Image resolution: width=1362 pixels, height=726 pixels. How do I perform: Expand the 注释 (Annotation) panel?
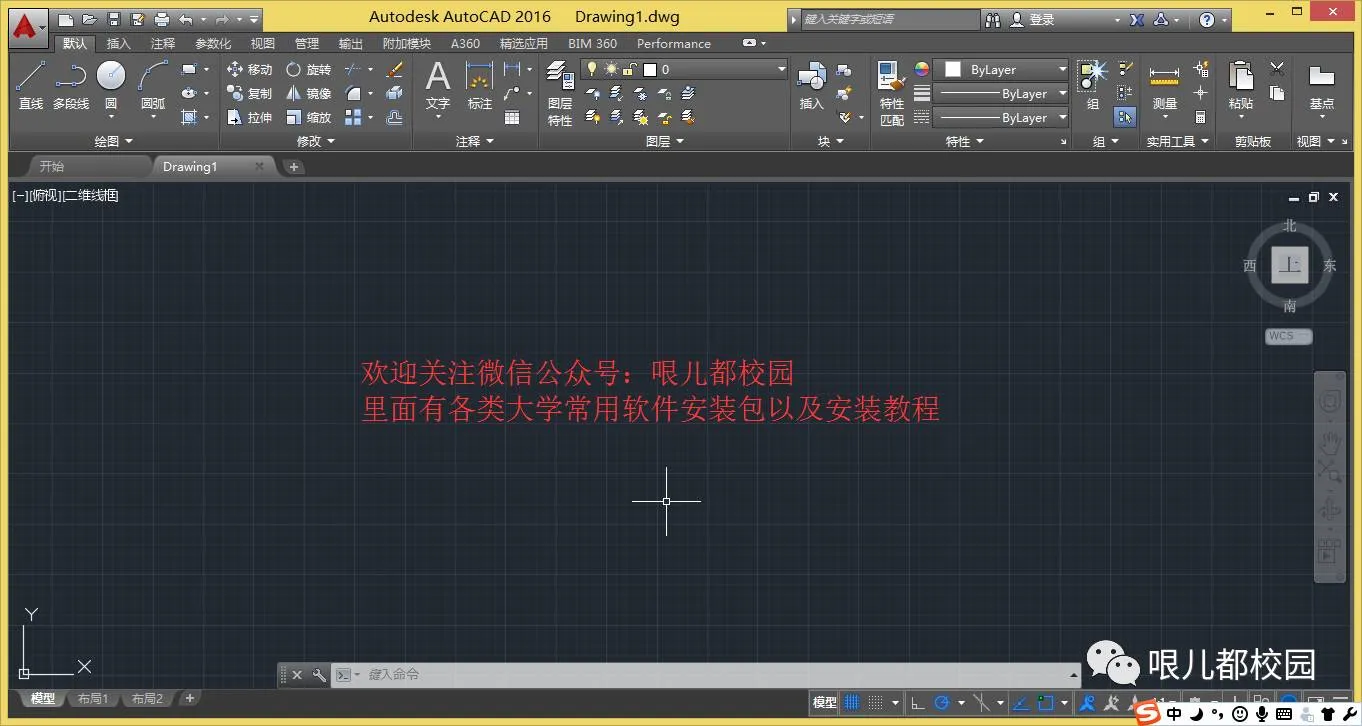(475, 142)
